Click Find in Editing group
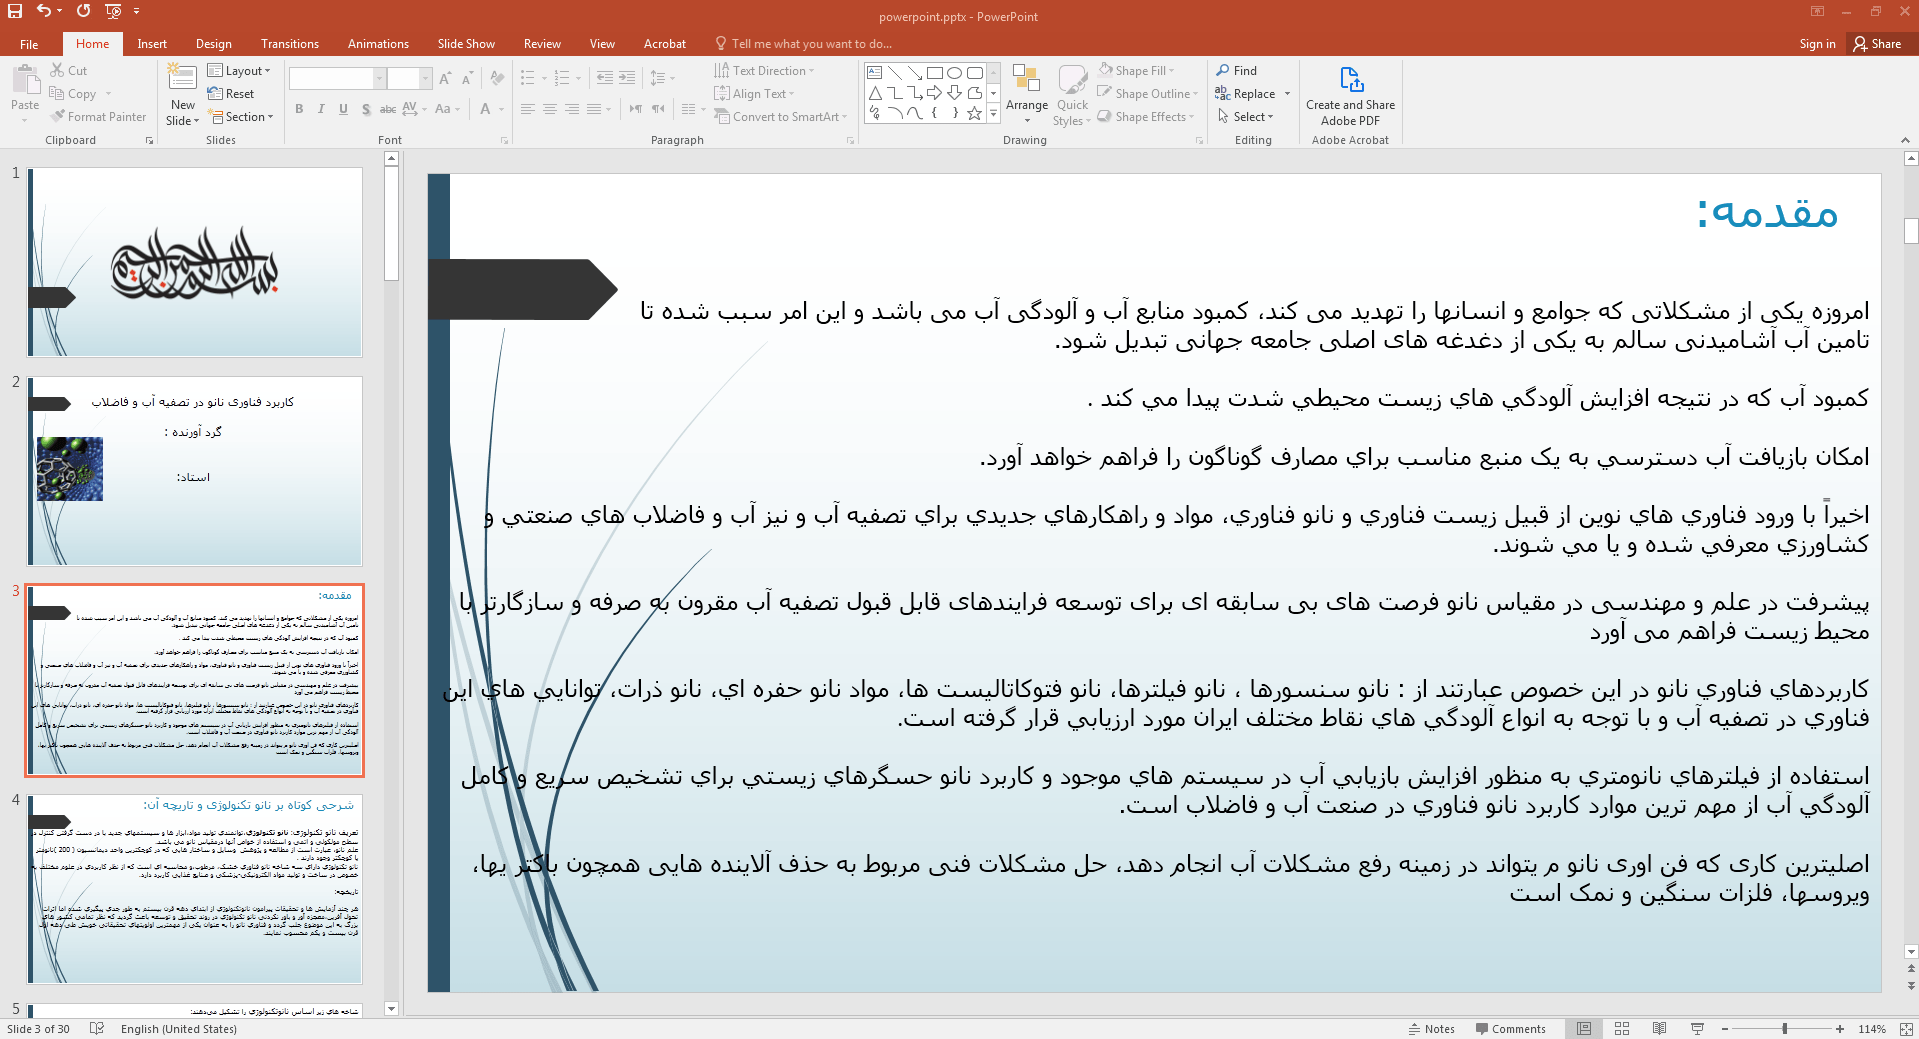The image size is (1919, 1039). (1237, 71)
